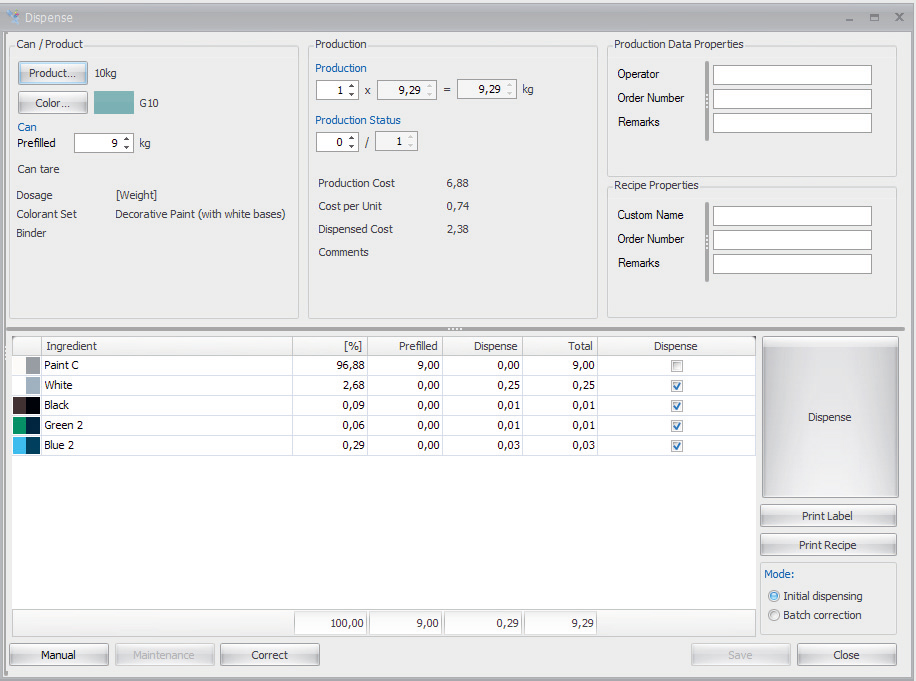
Task: Open the Color... selector
Action: pos(53,103)
